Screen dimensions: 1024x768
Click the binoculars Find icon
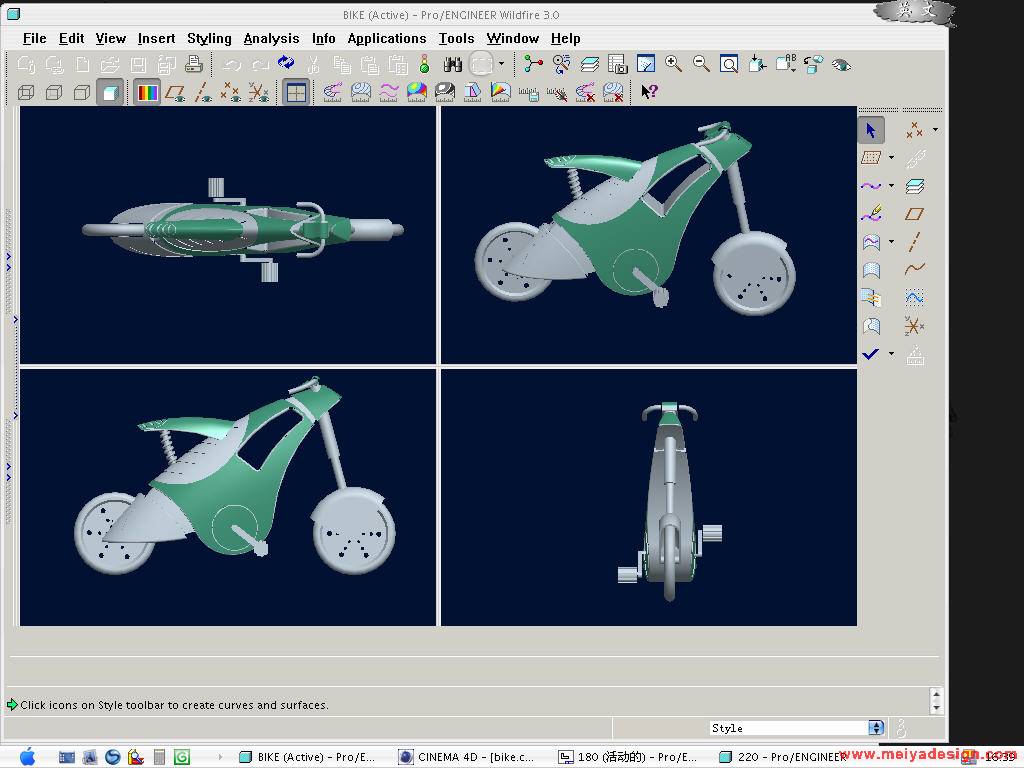(453, 64)
